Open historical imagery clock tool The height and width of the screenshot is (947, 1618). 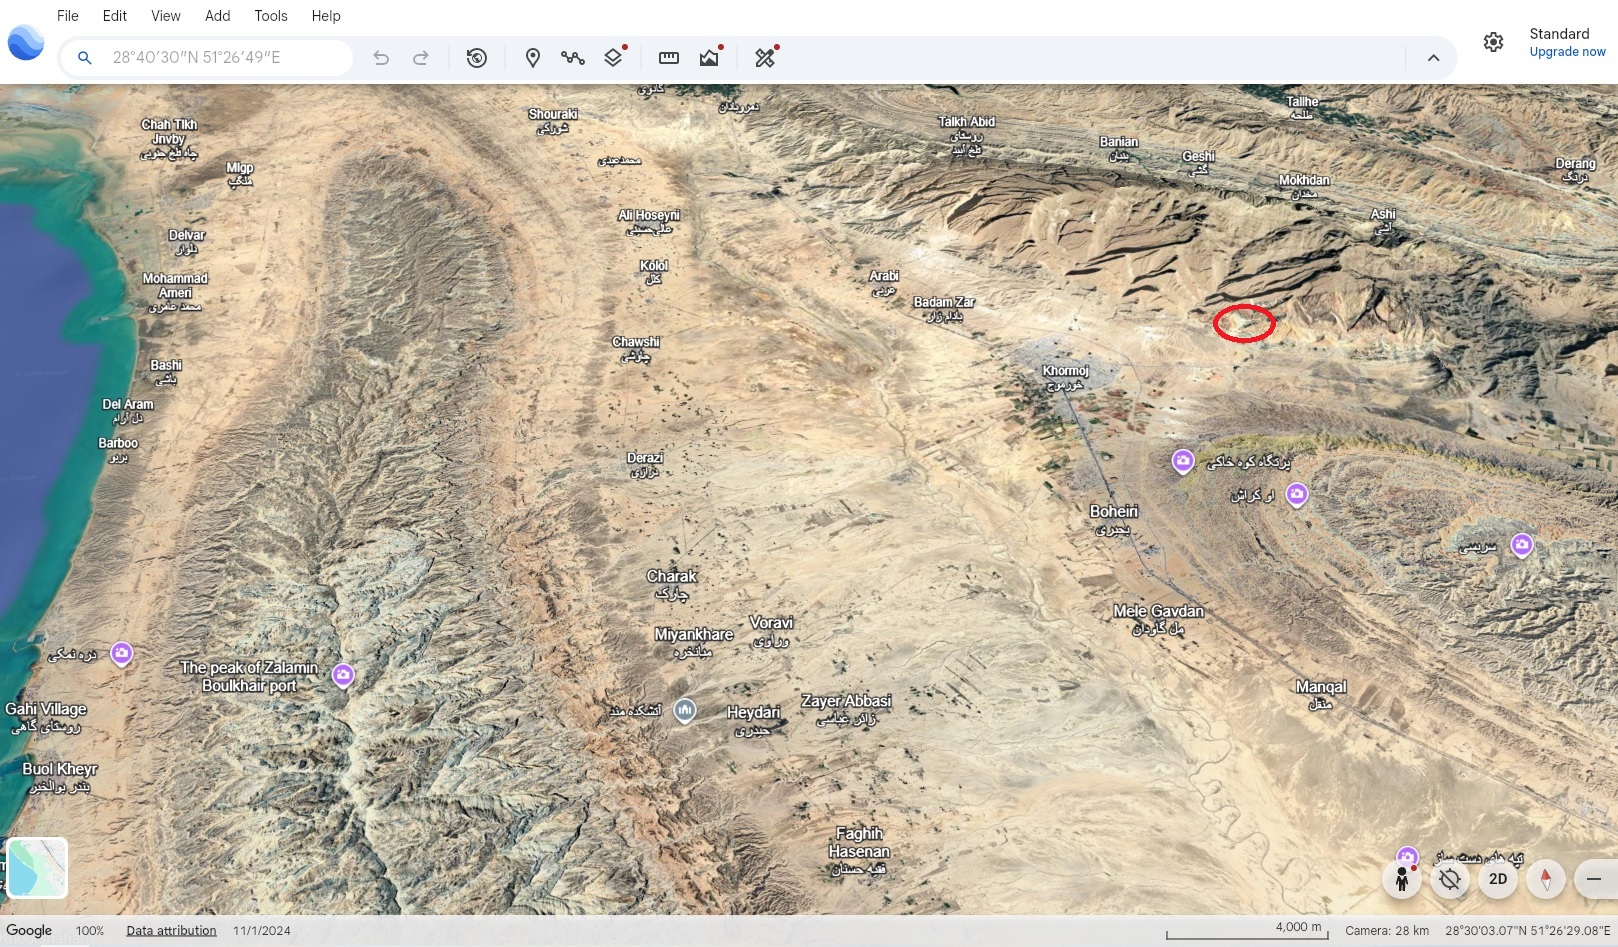(x=477, y=58)
